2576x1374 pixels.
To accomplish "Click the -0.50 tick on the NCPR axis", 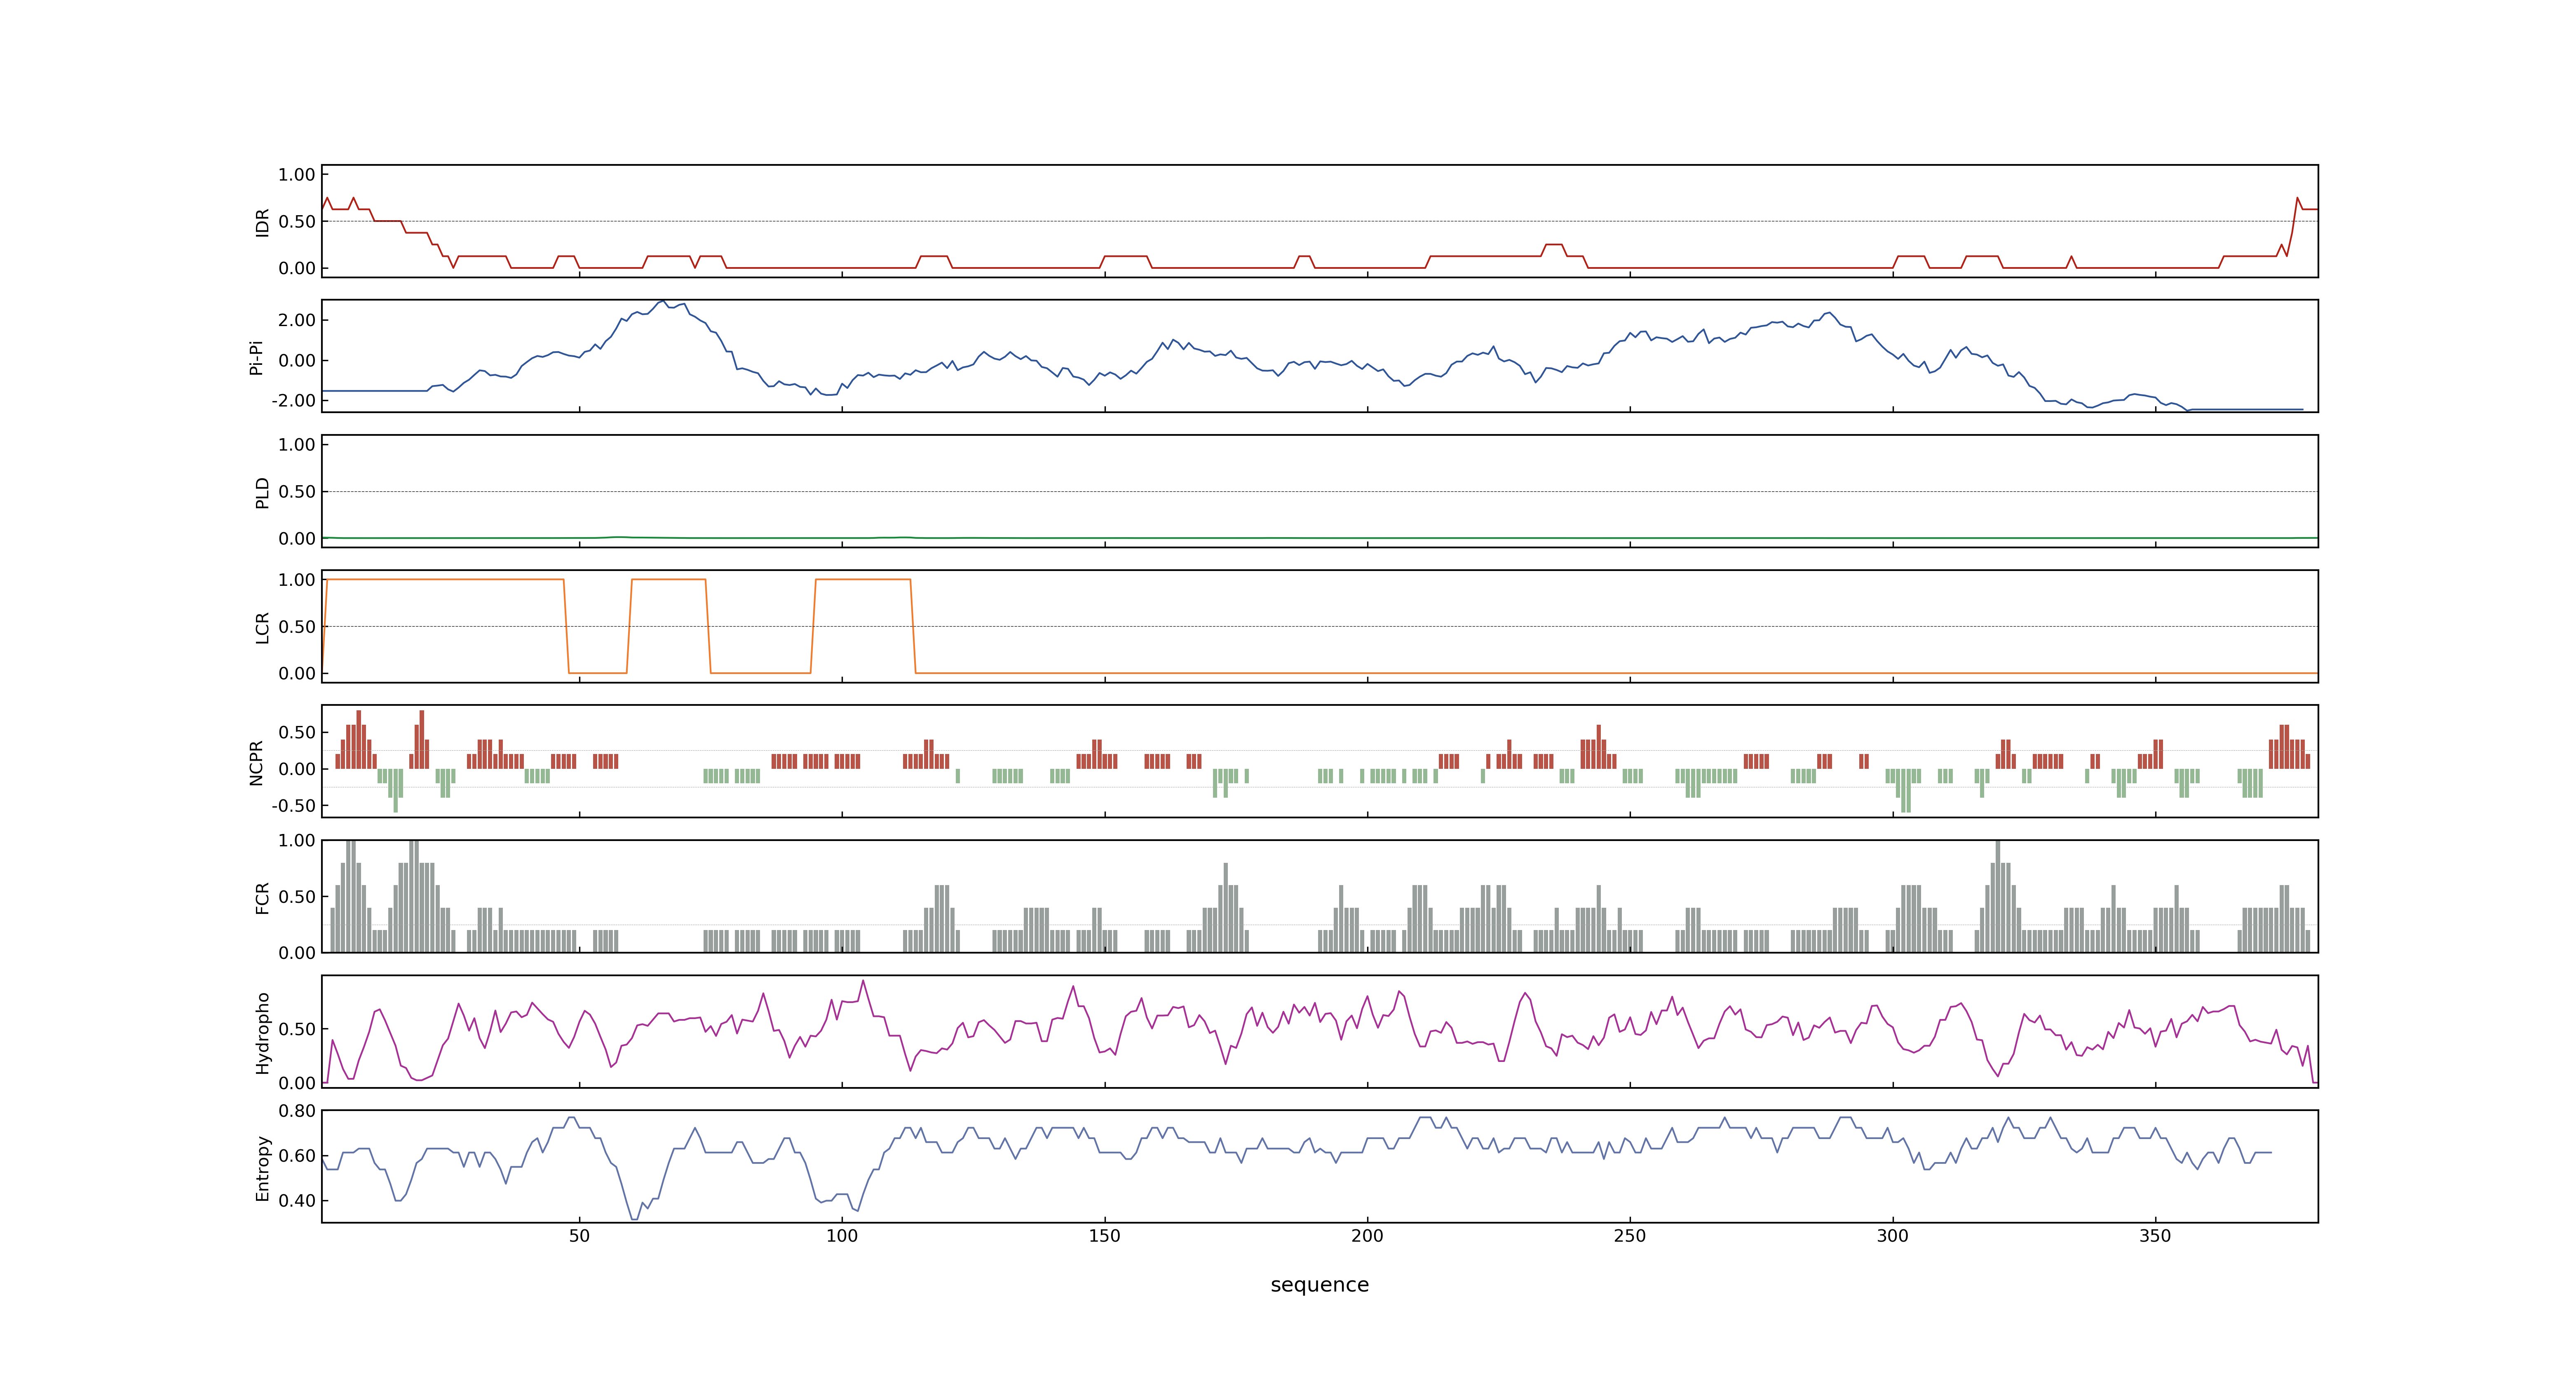I will coord(293,805).
